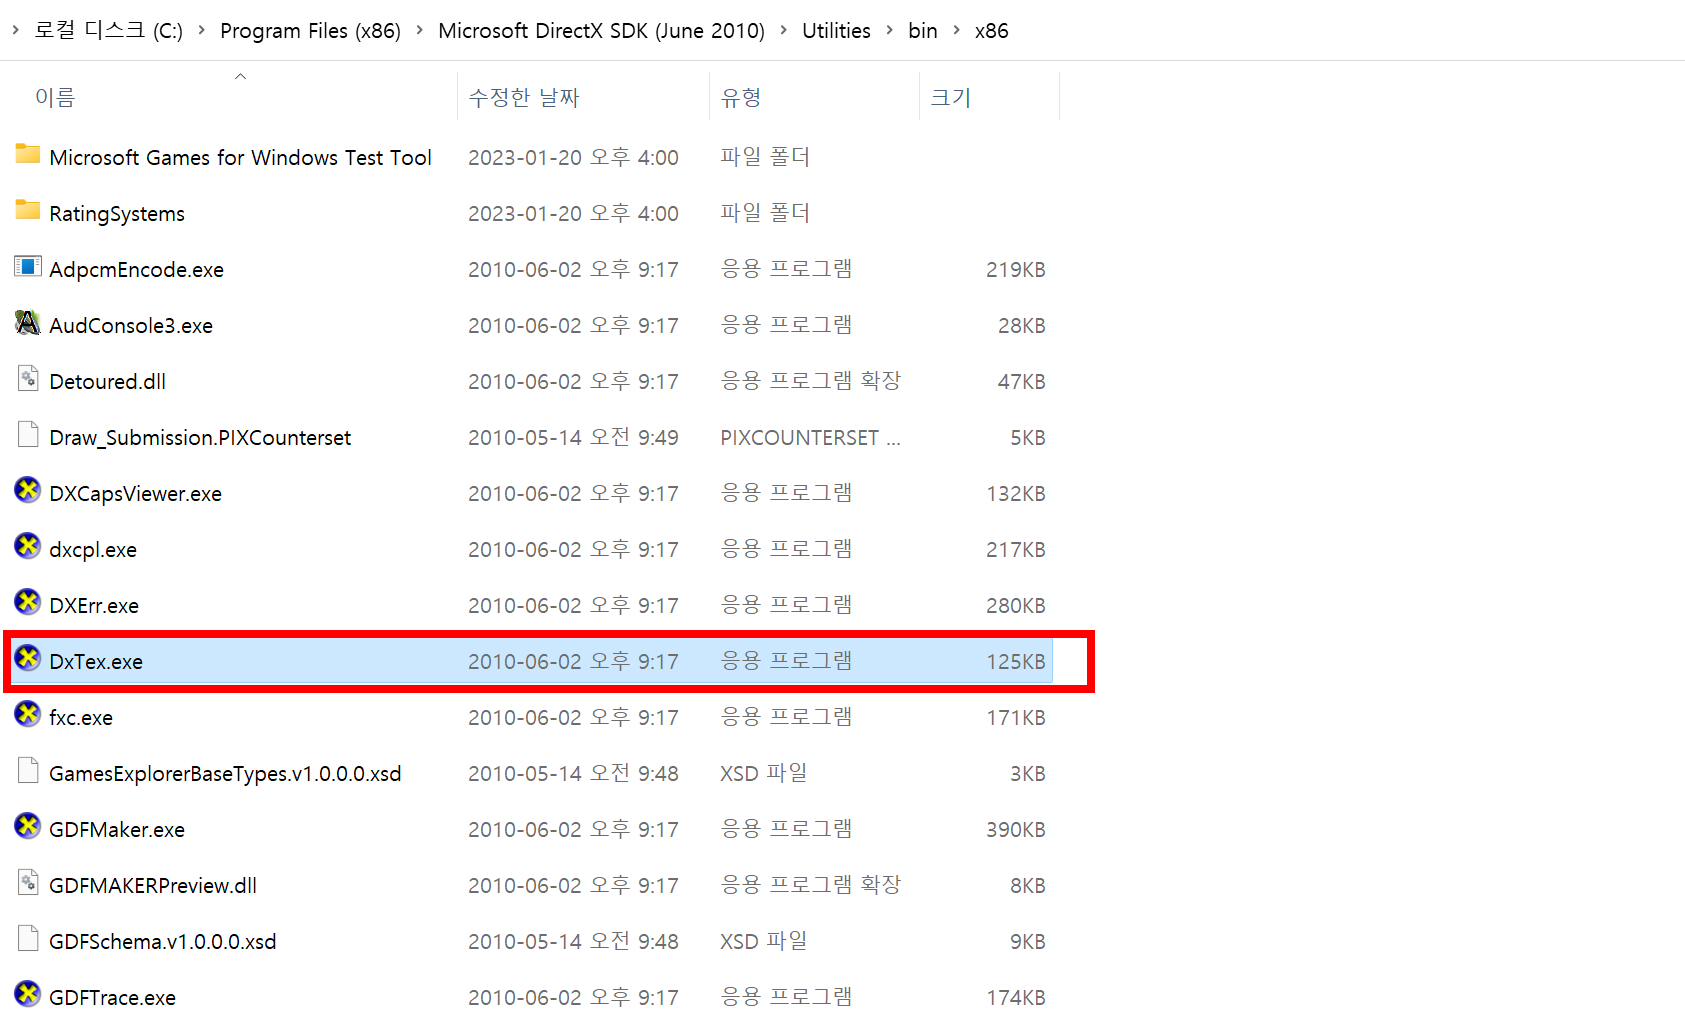This screenshot has height=1013, width=1685.
Task: Click the XSD 파일 type of GDFSchema.v1.0.0.0.xsd
Action: pos(764,941)
